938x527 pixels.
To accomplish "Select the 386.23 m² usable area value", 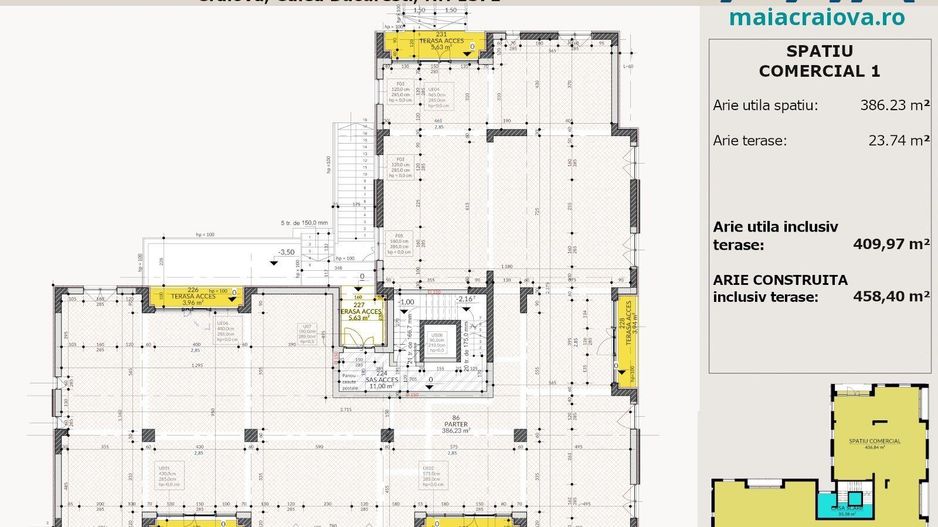I will pos(895,105).
